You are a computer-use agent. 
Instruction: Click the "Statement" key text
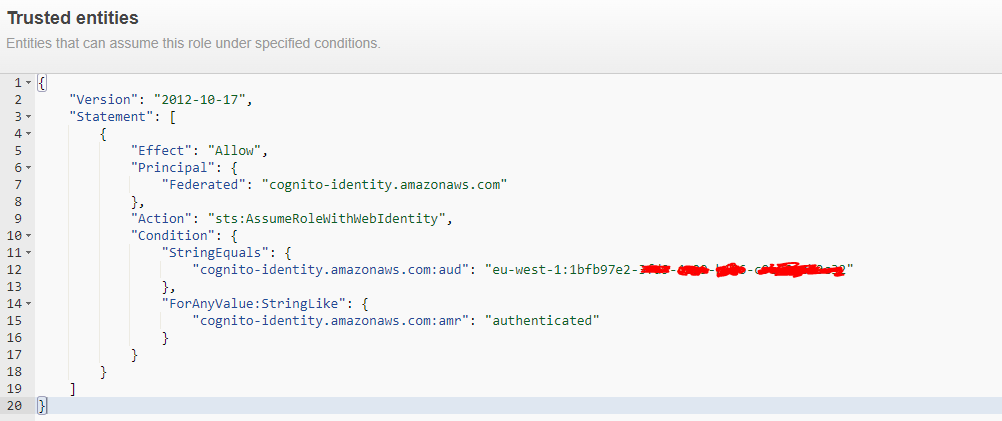coord(111,117)
